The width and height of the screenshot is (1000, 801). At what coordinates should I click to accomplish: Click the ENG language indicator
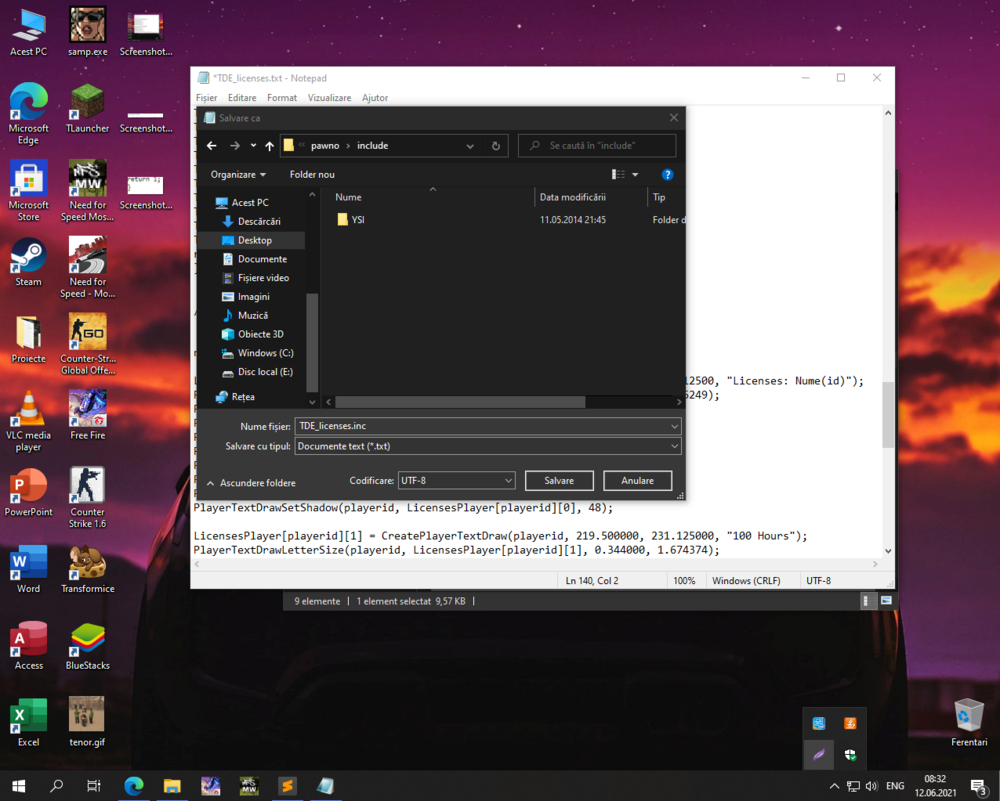[895, 786]
